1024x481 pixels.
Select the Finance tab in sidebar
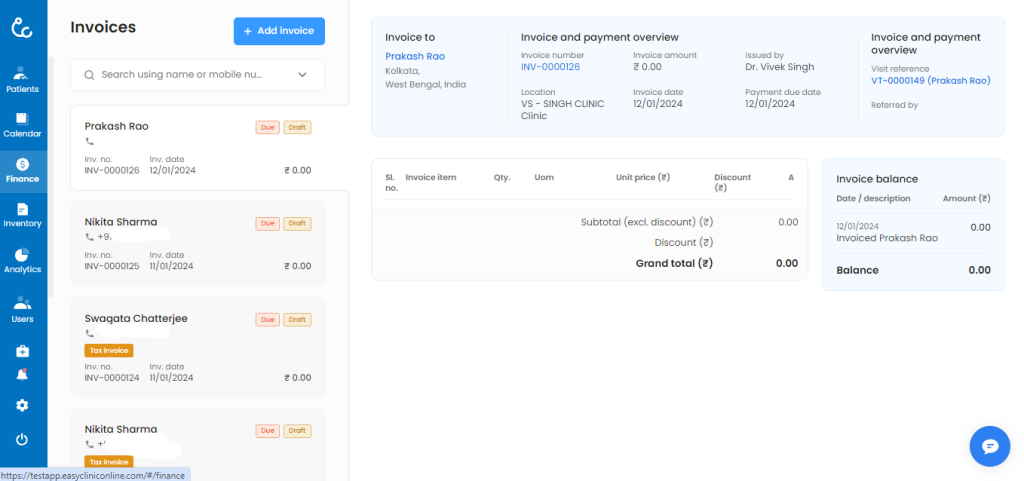click(22, 169)
